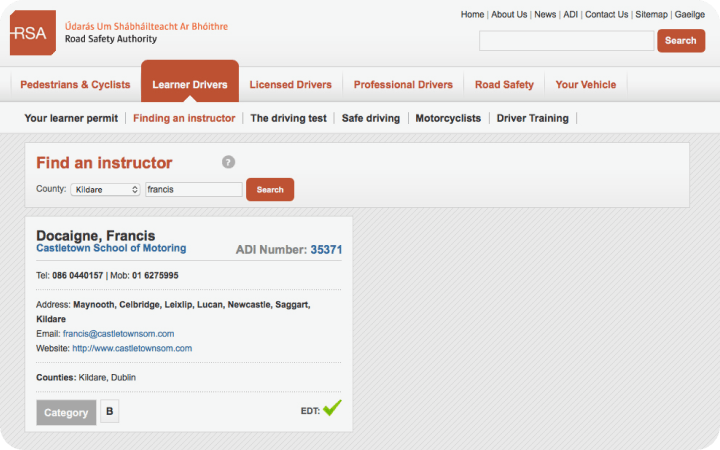Open the News header link
The height and width of the screenshot is (450, 720).
[545, 14]
